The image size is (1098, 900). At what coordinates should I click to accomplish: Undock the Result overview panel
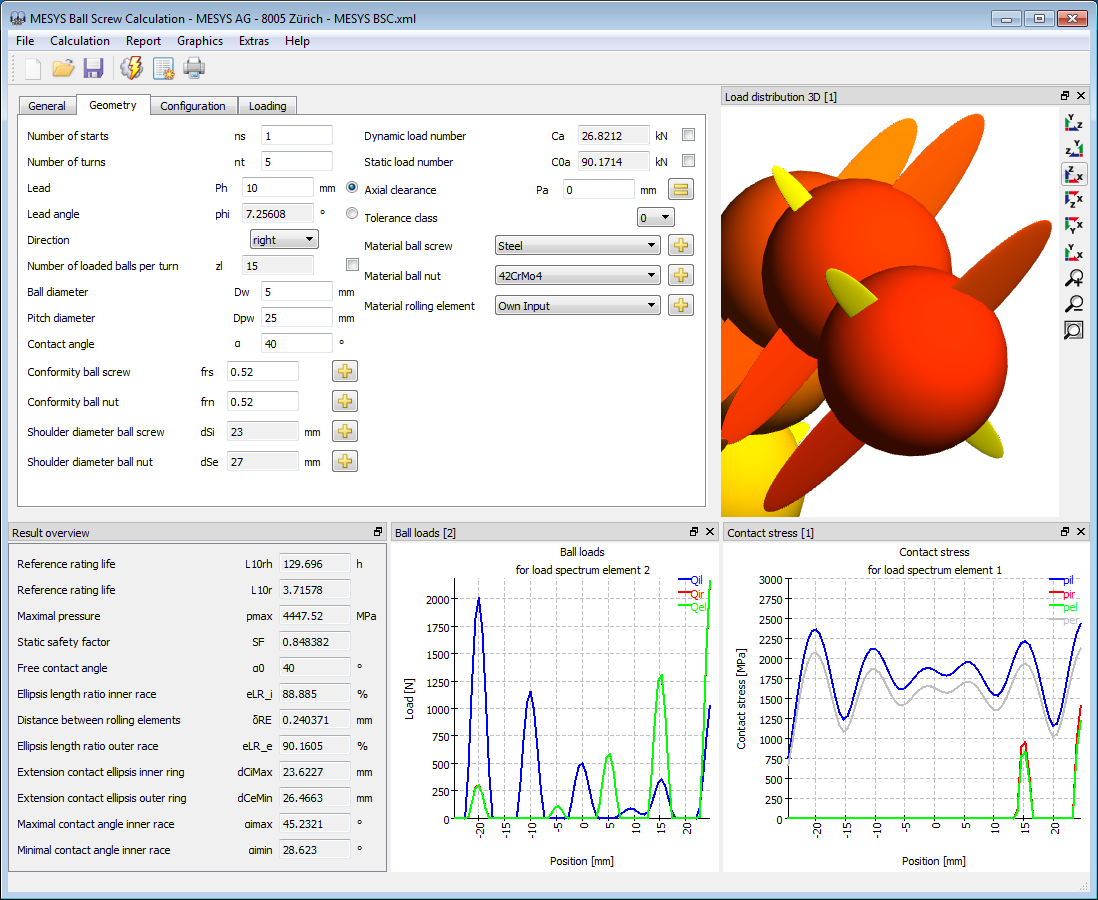click(378, 532)
